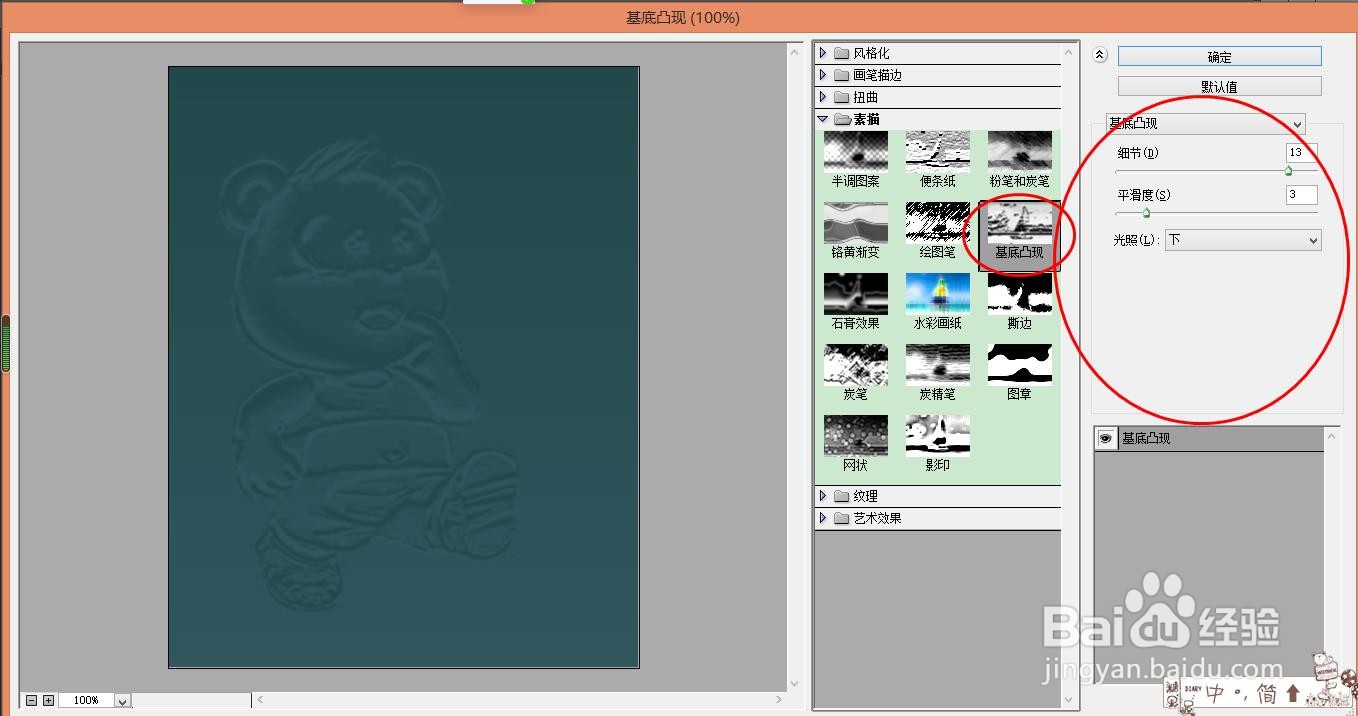Viewport: 1358px width, 716px height.
Task: Toggle eye visibility of 基底凸现 effect layer
Action: 1106,439
